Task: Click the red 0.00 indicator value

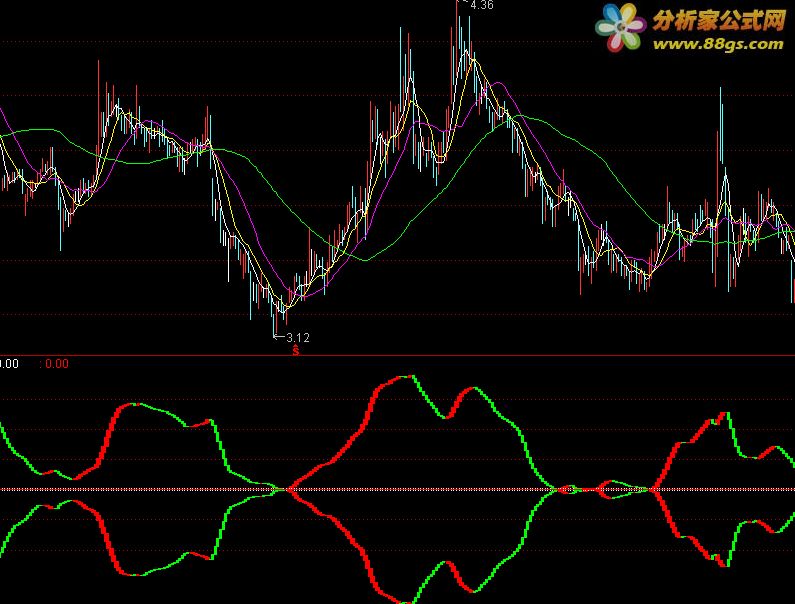Action: pos(57,364)
